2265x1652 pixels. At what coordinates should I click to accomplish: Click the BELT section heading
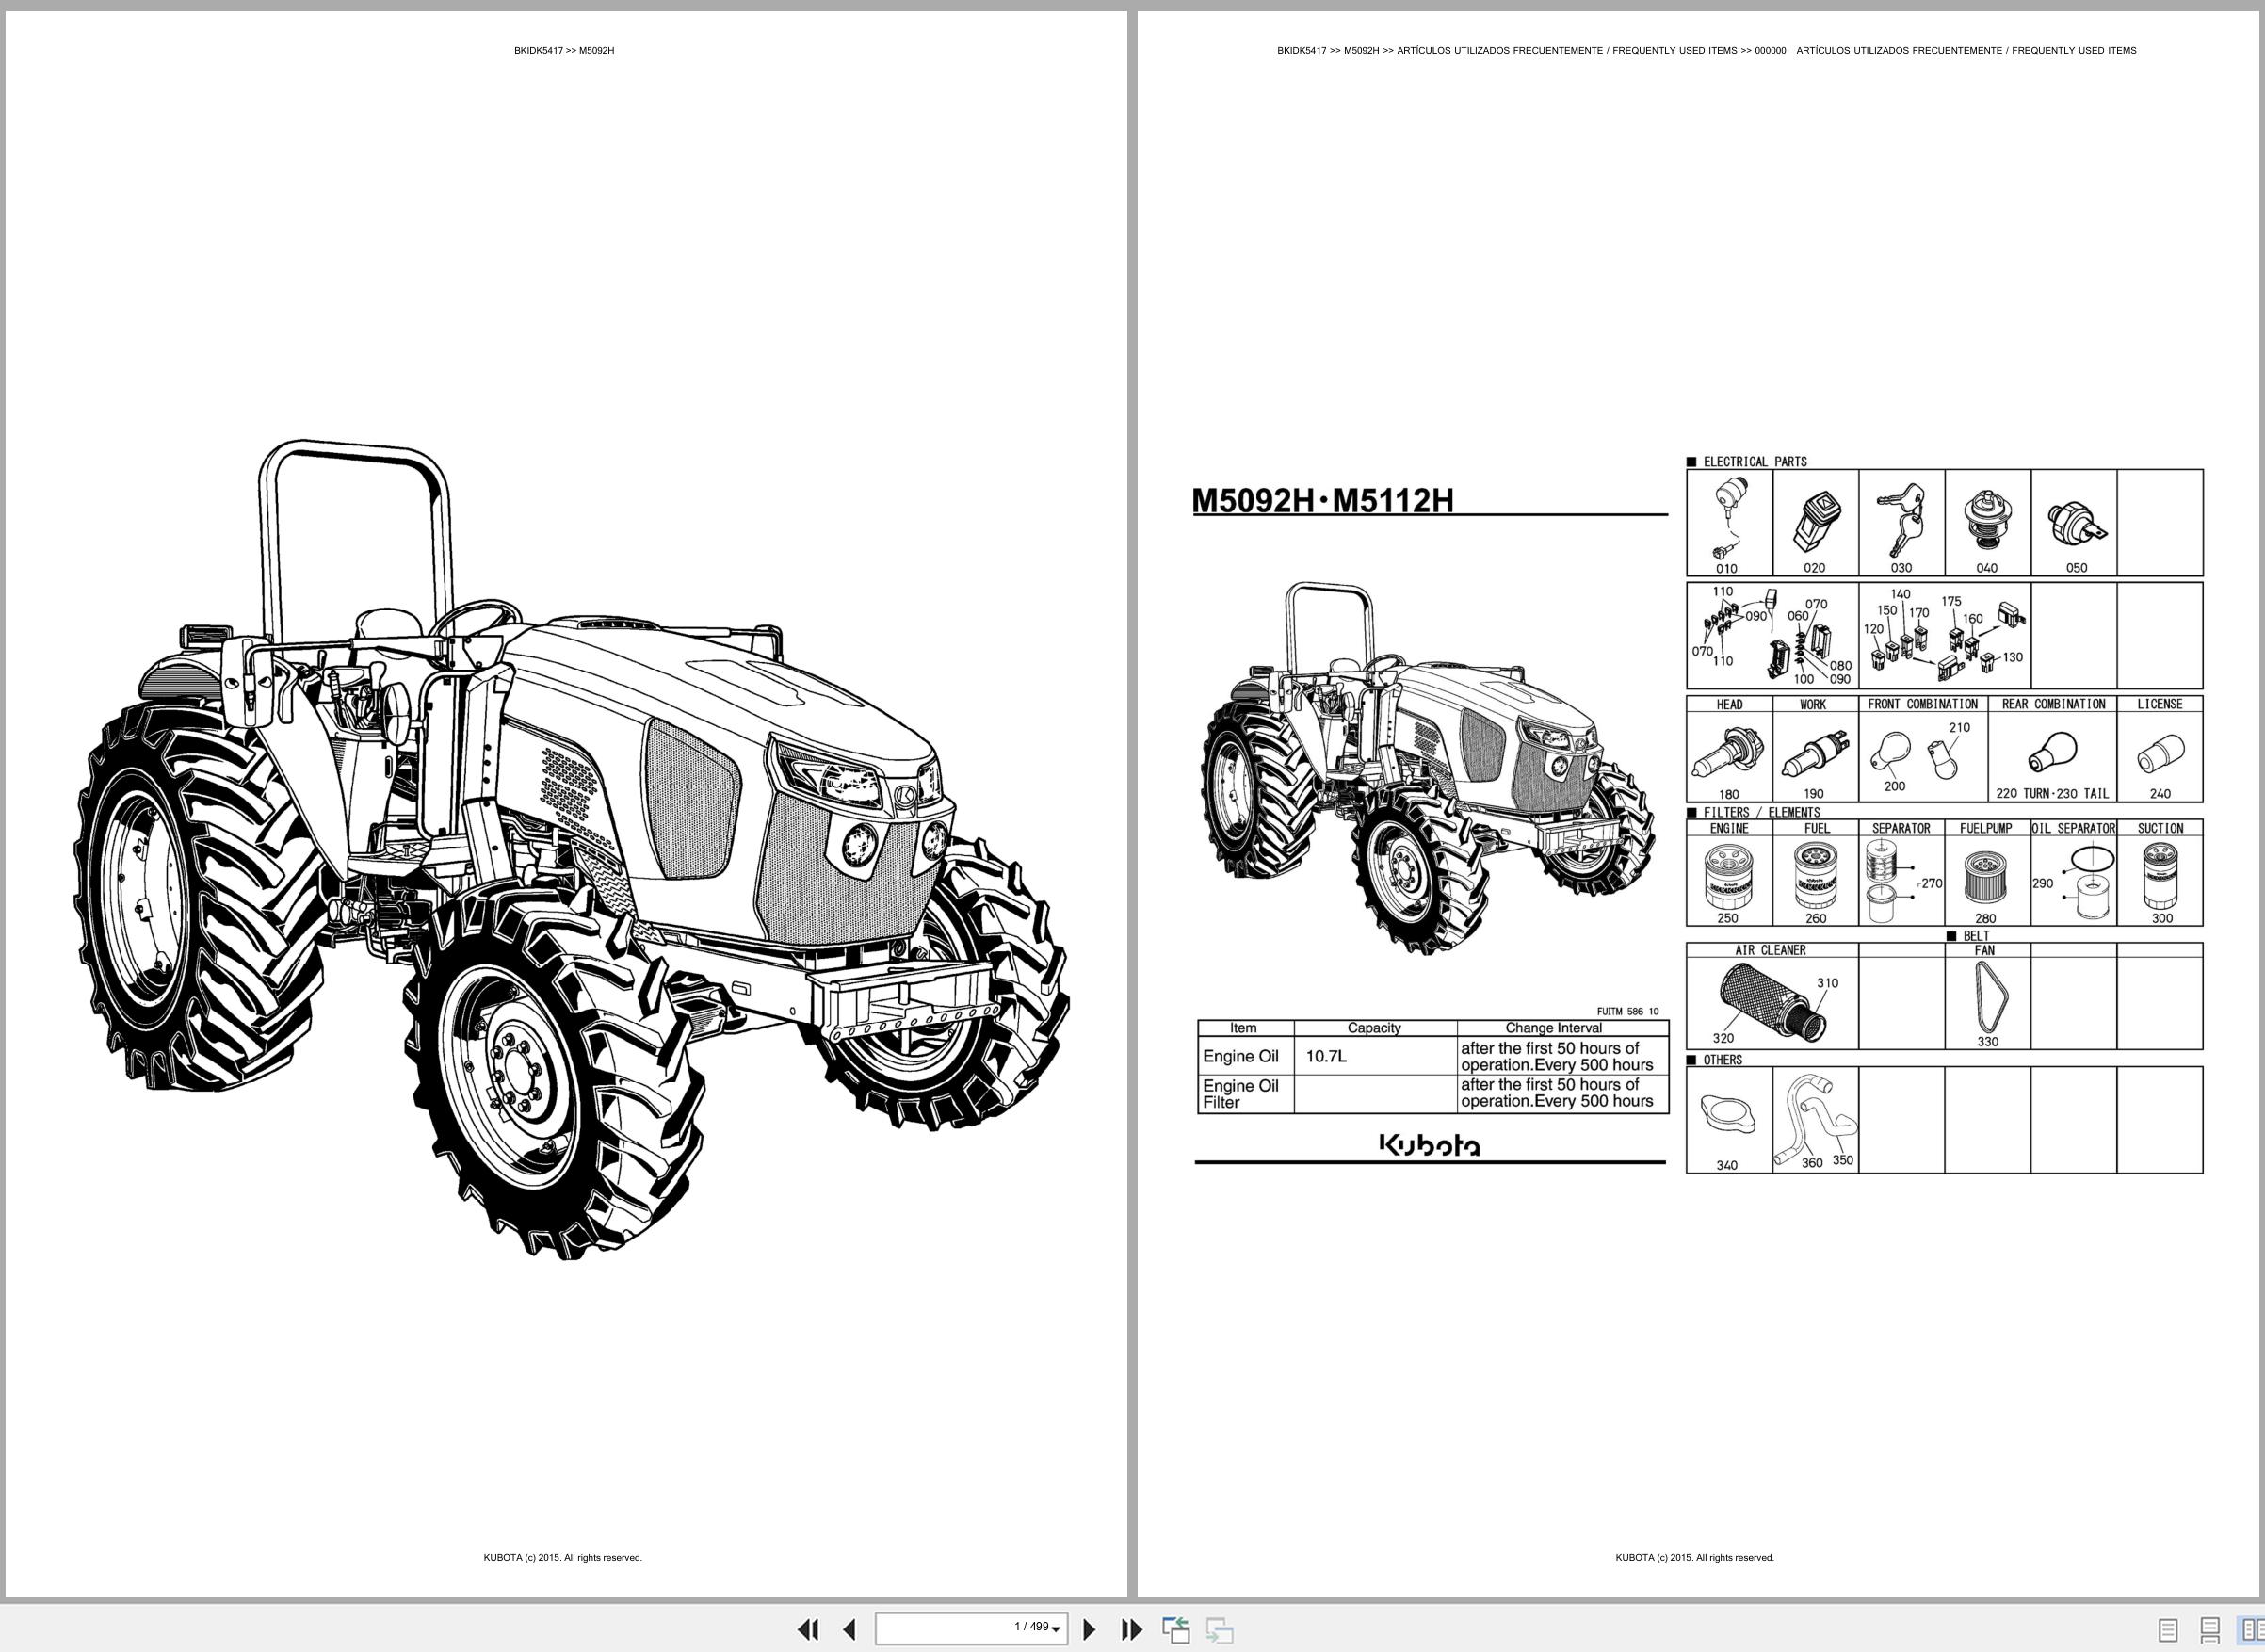point(1976,937)
